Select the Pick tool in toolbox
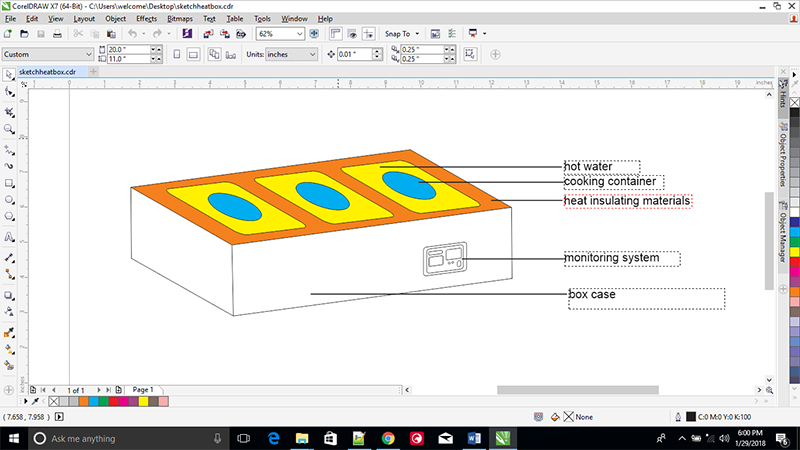The width and height of the screenshot is (800, 450). pos(9,74)
